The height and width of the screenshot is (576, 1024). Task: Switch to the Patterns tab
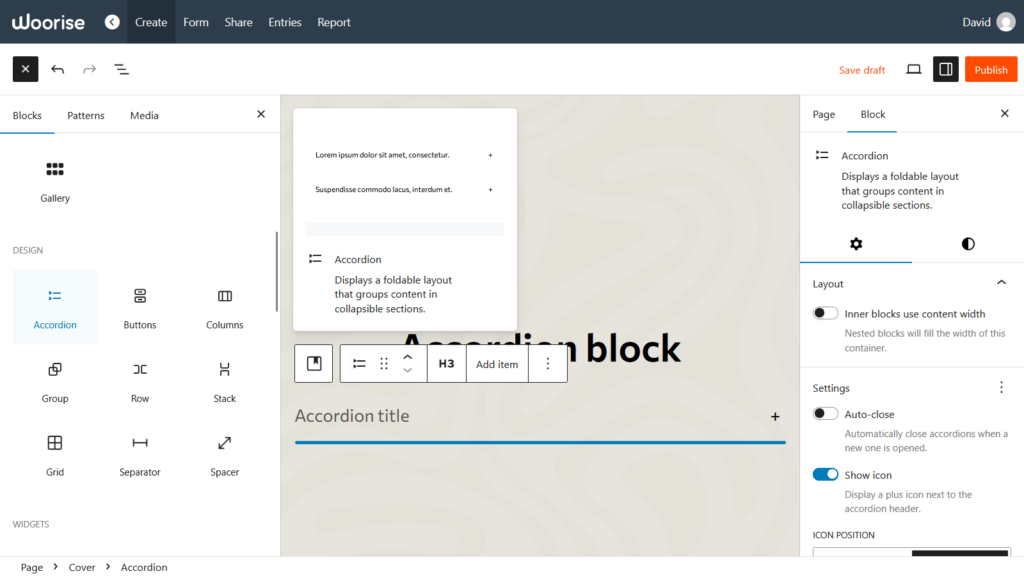point(85,115)
